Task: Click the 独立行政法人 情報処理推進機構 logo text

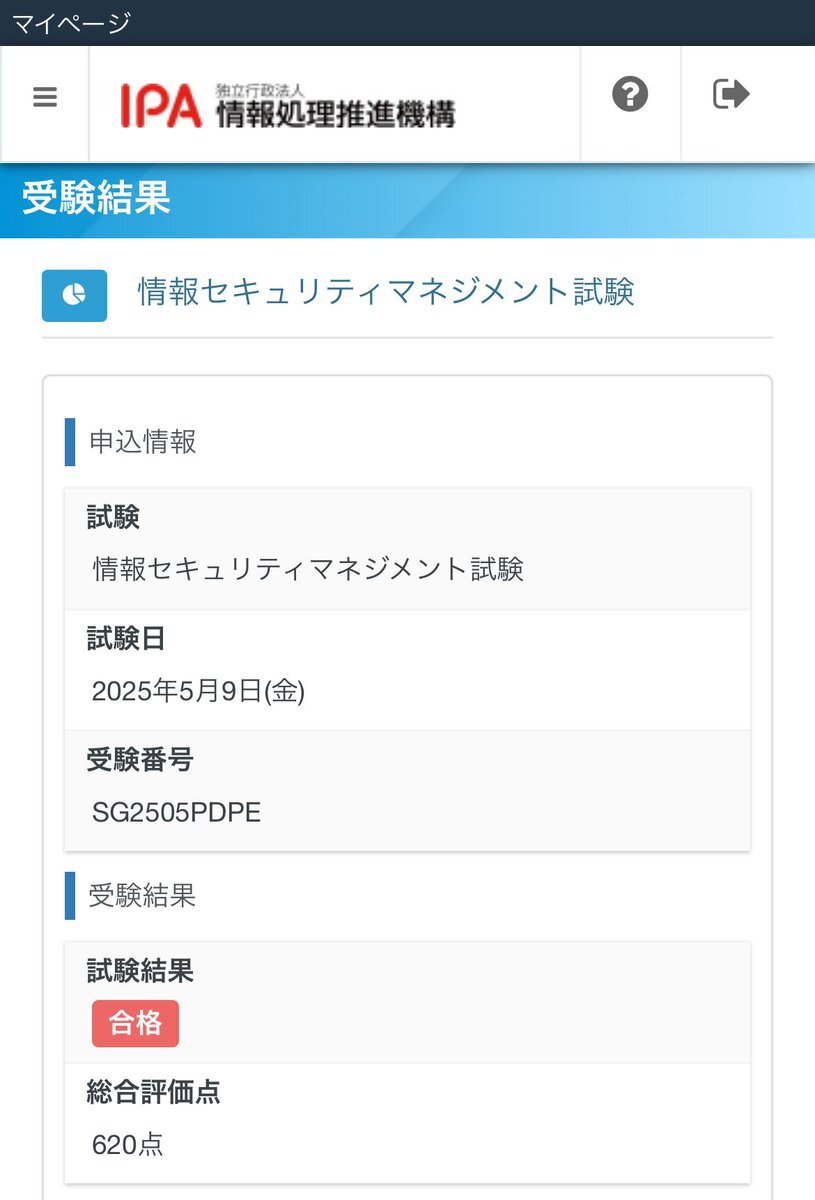Action: 336,107
